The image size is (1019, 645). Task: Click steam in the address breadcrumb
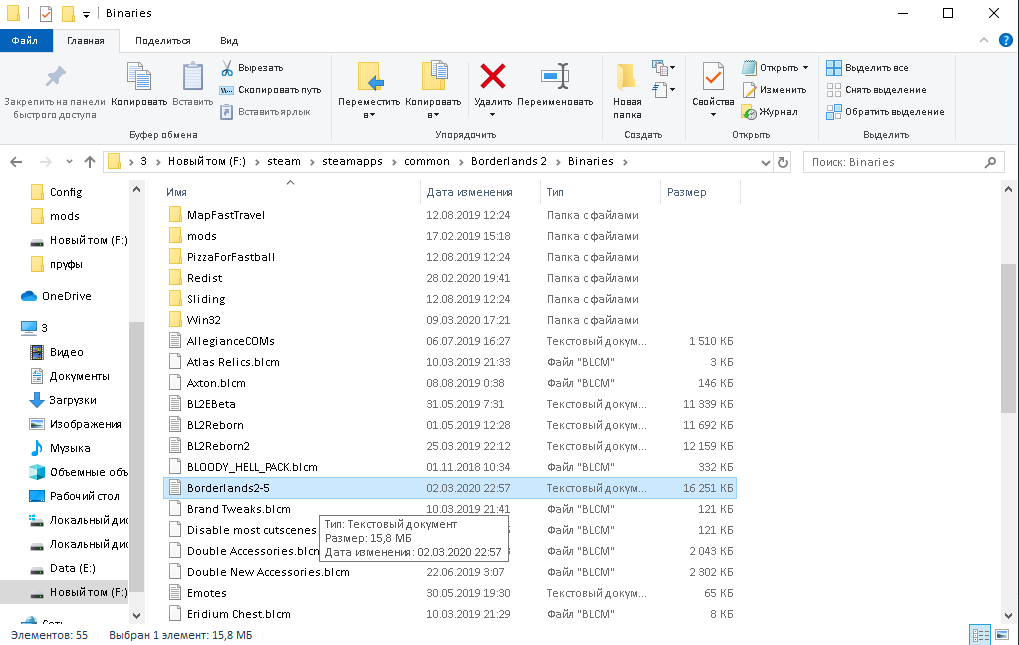pyautogui.click(x=284, y=161)
